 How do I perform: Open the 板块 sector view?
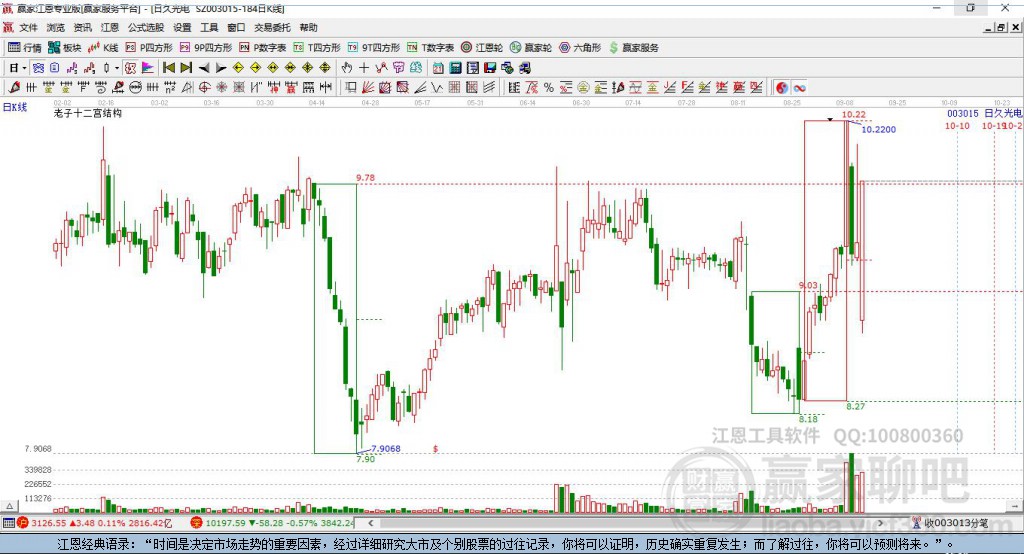(x=64, y=48)
